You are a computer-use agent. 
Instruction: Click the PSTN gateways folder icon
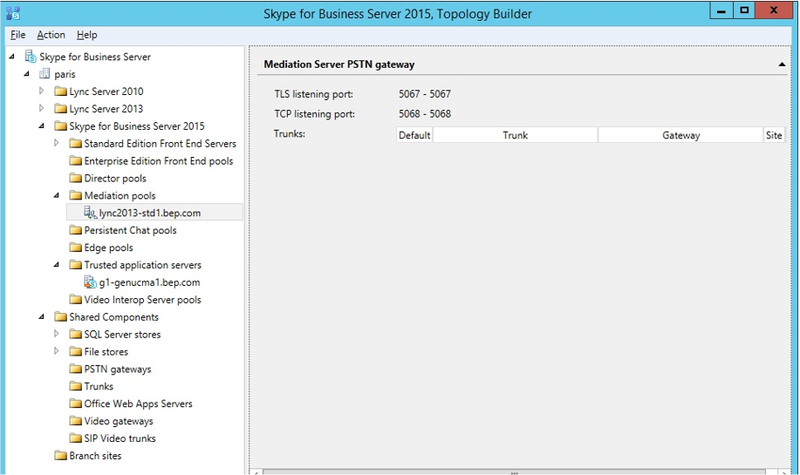(x=76, y=369)
